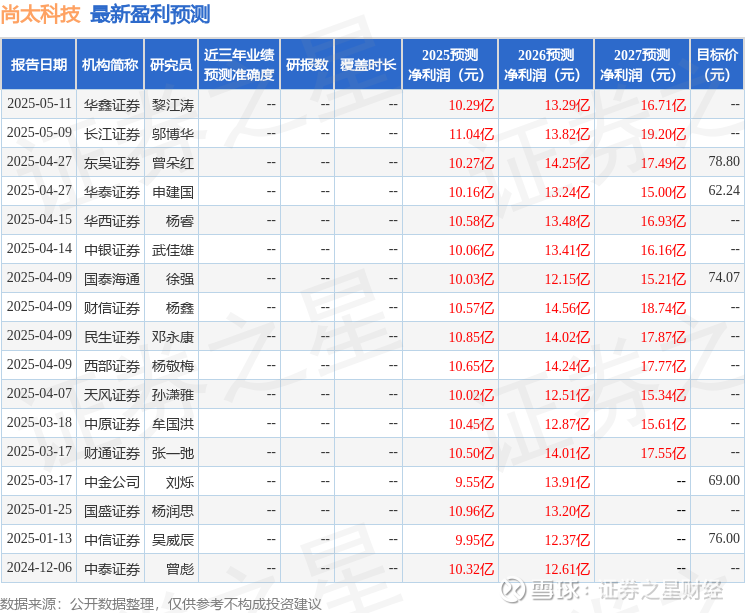745x613 pixels.
Task: Click institution 财通证券
Action: tap(112, 453)
